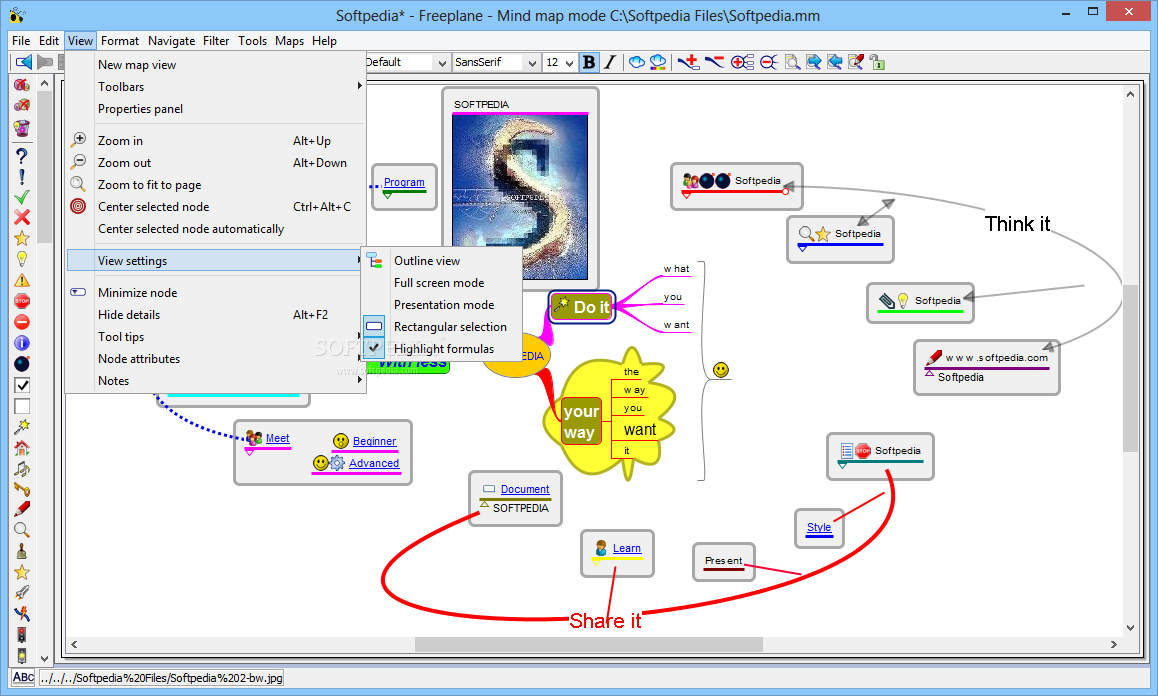The height and width of the screenshot is (696, 1158).
Task: Click the fold node minus-branch icon
Action: click(769, 62)
